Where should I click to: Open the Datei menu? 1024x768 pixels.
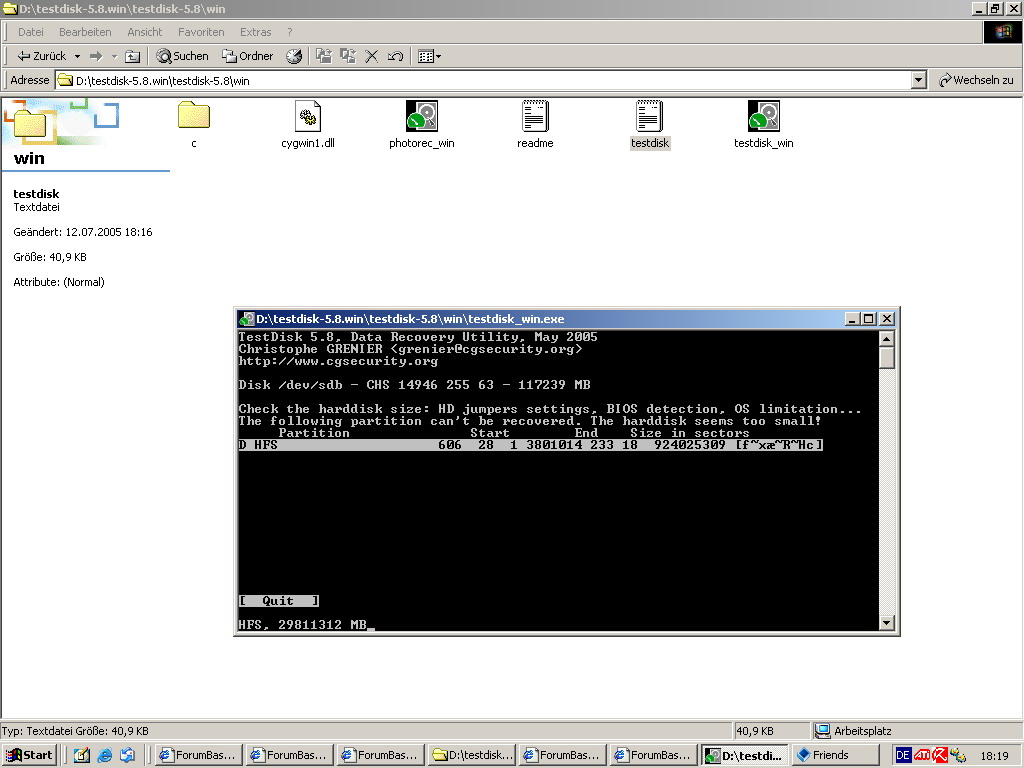coord(31,32)
